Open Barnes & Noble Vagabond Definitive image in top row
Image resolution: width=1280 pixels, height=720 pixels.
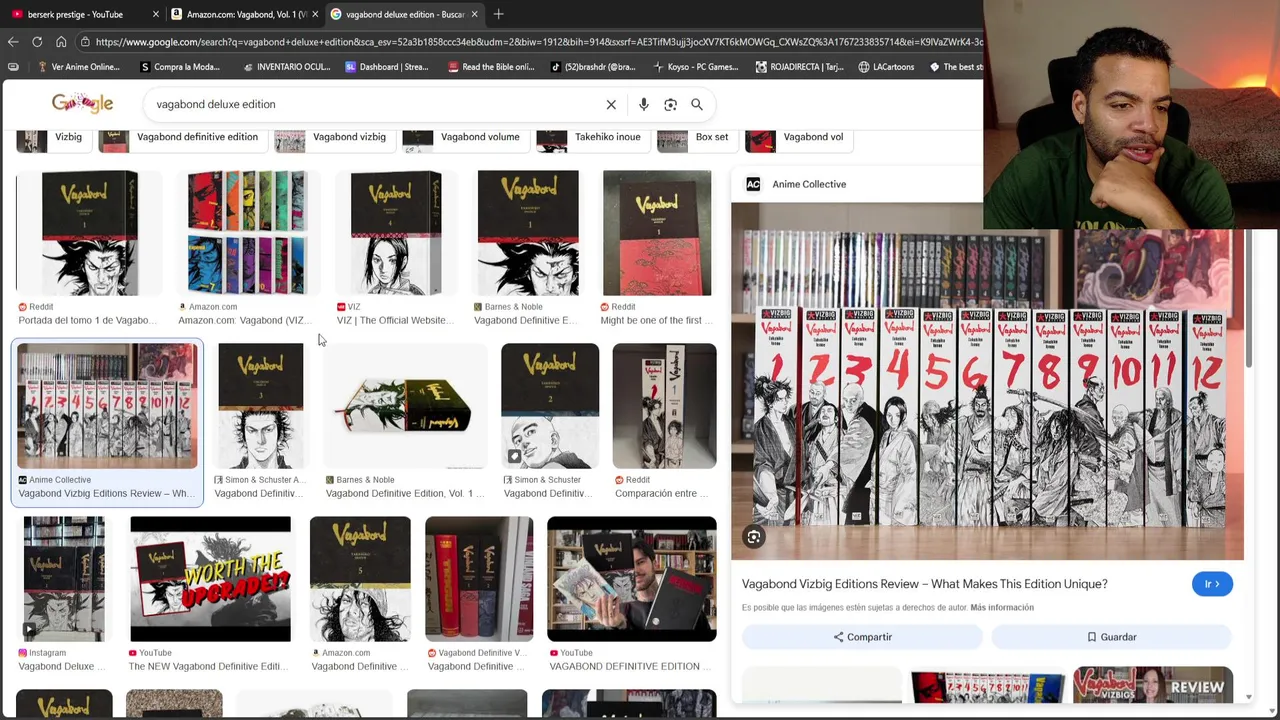(528, 233)
